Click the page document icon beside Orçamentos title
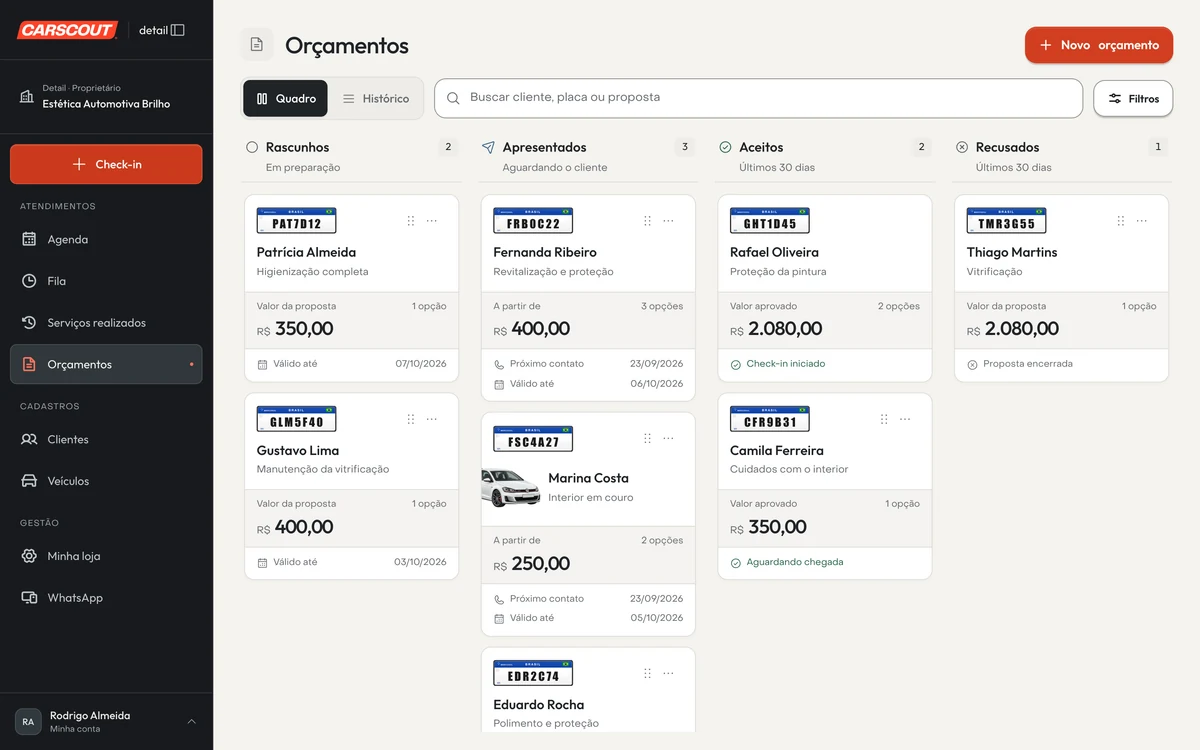The width and height of the screenshot is (1200, 750). tap(257, 45)
